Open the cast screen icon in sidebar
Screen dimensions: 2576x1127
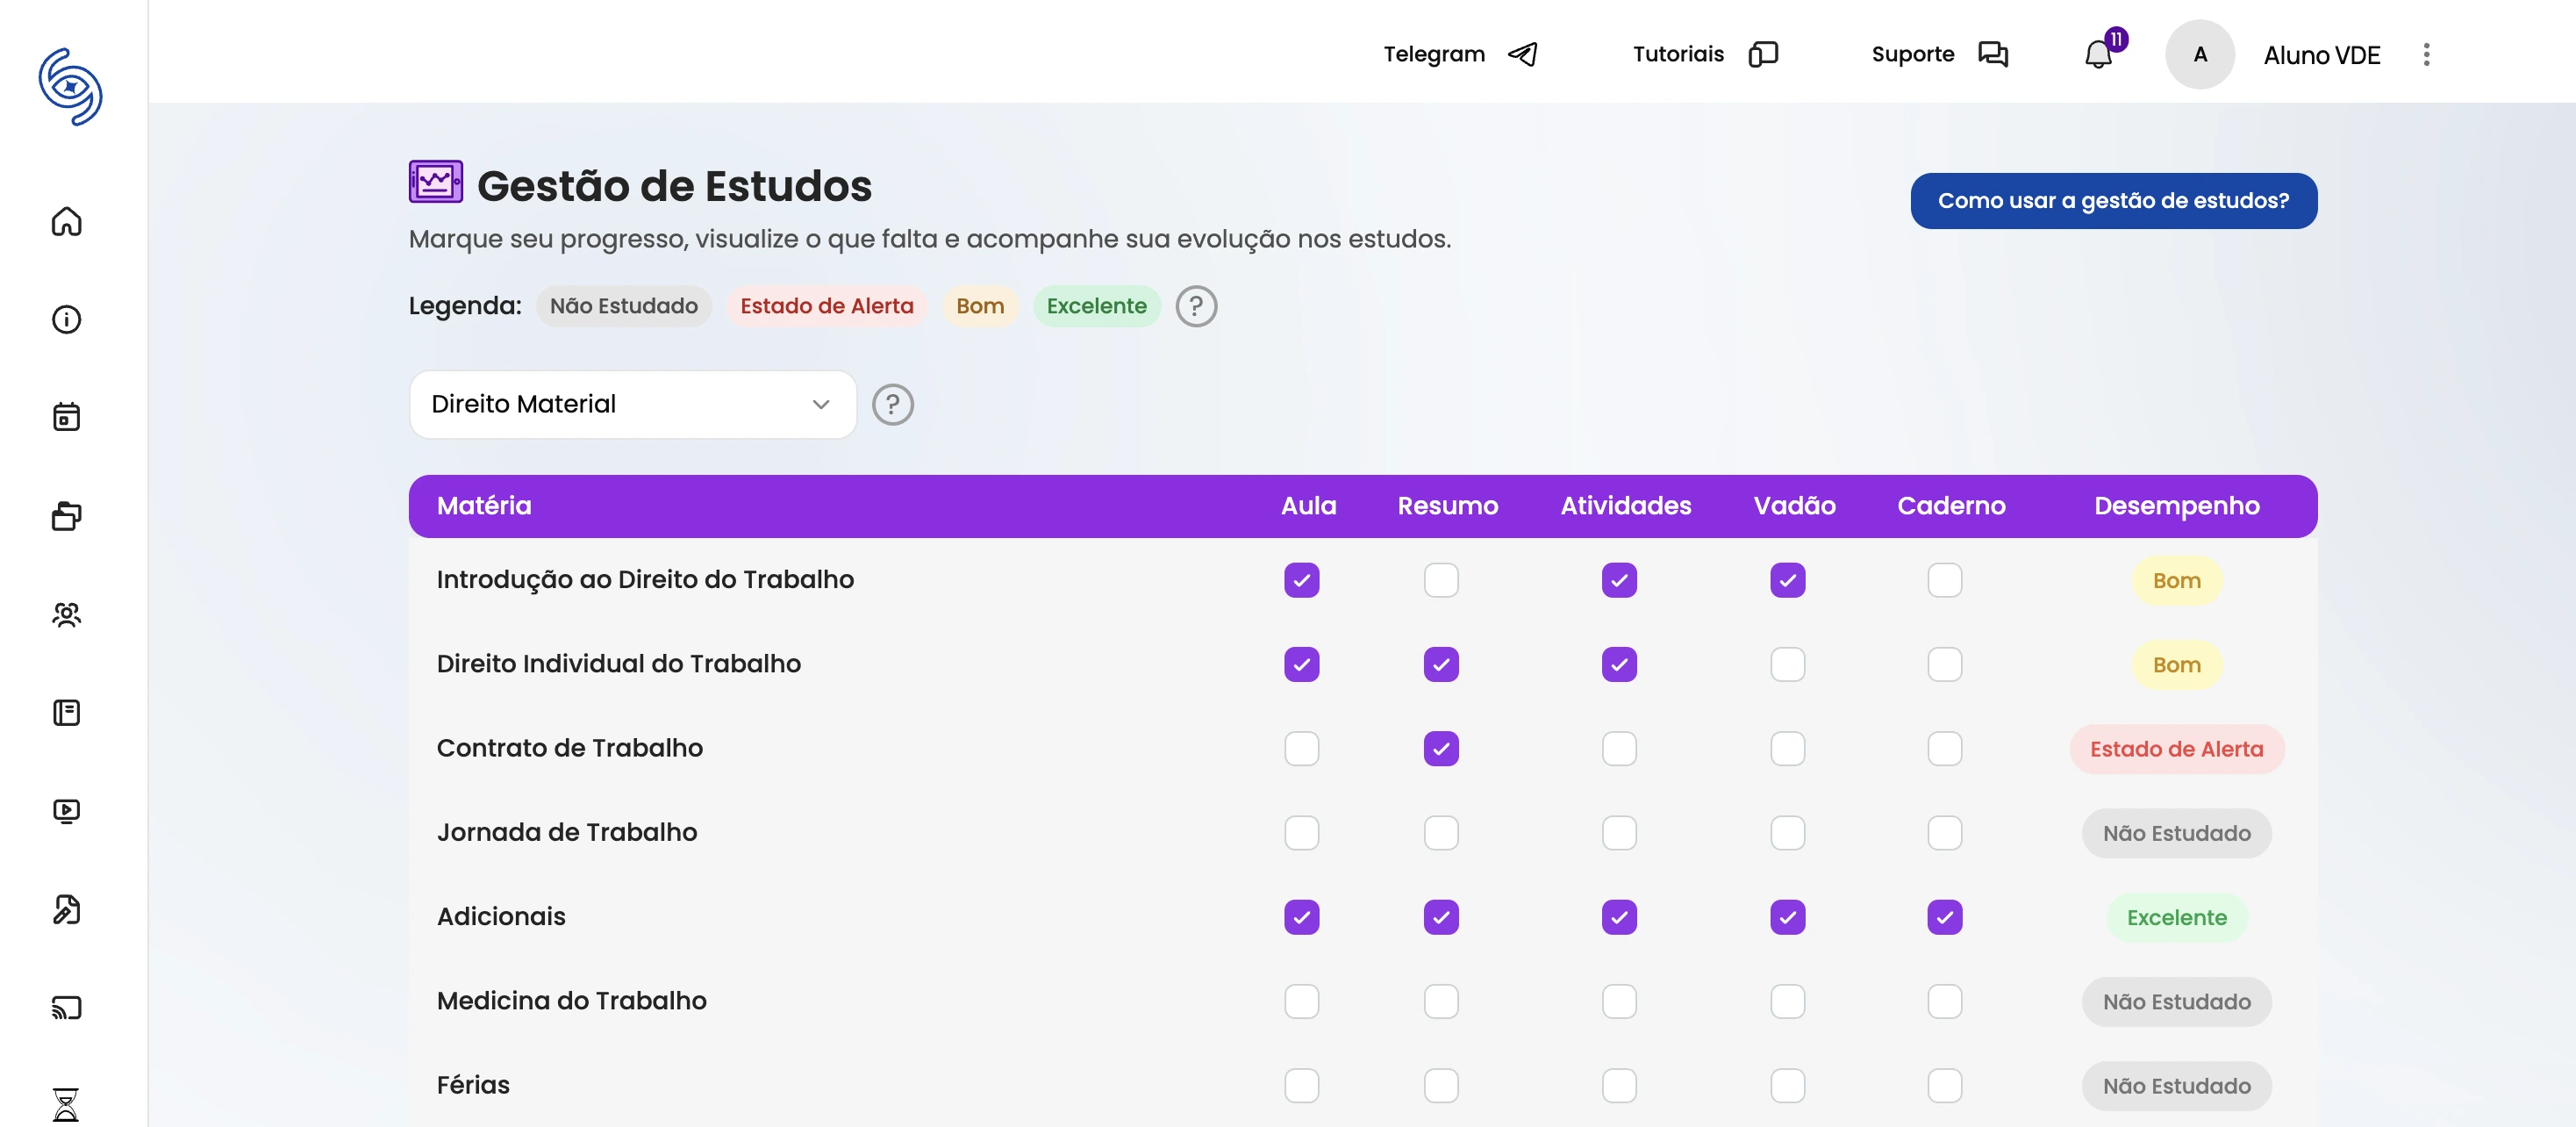coord(66,1007)
